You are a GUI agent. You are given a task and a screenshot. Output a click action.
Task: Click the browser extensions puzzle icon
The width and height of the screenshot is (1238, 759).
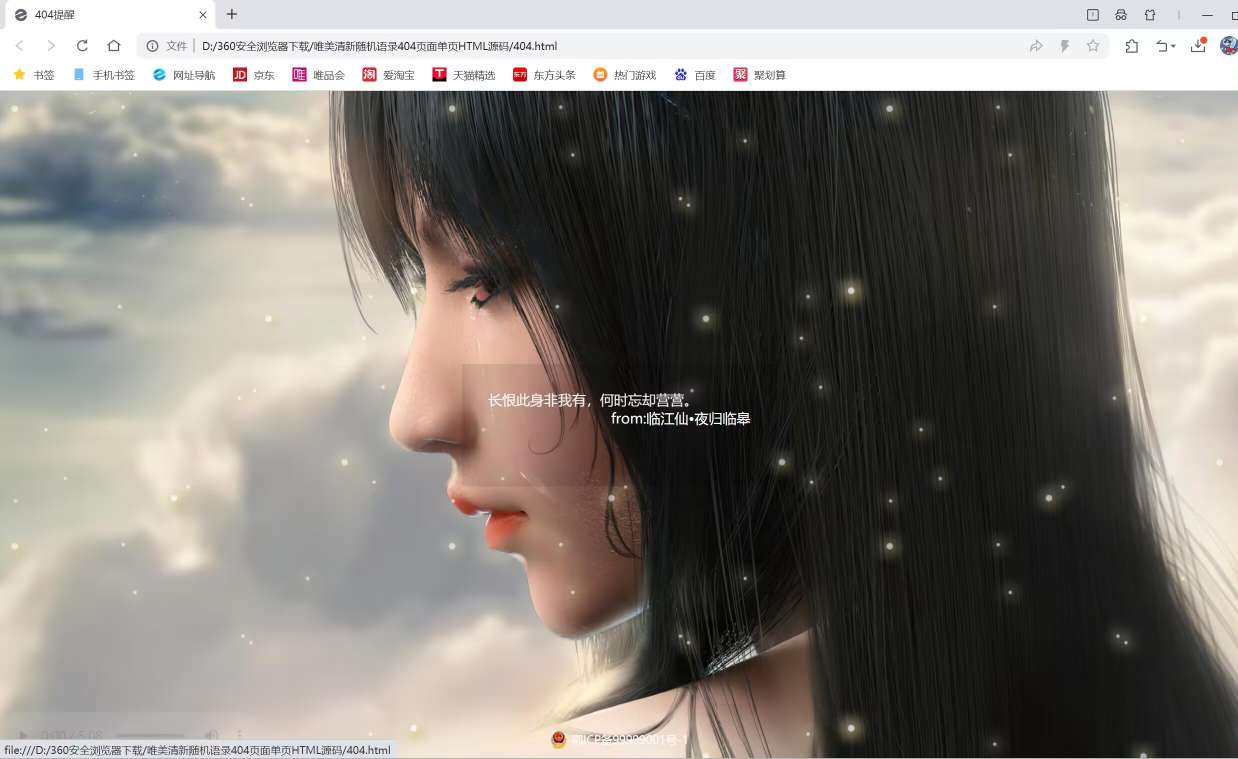click(1133, 46)
